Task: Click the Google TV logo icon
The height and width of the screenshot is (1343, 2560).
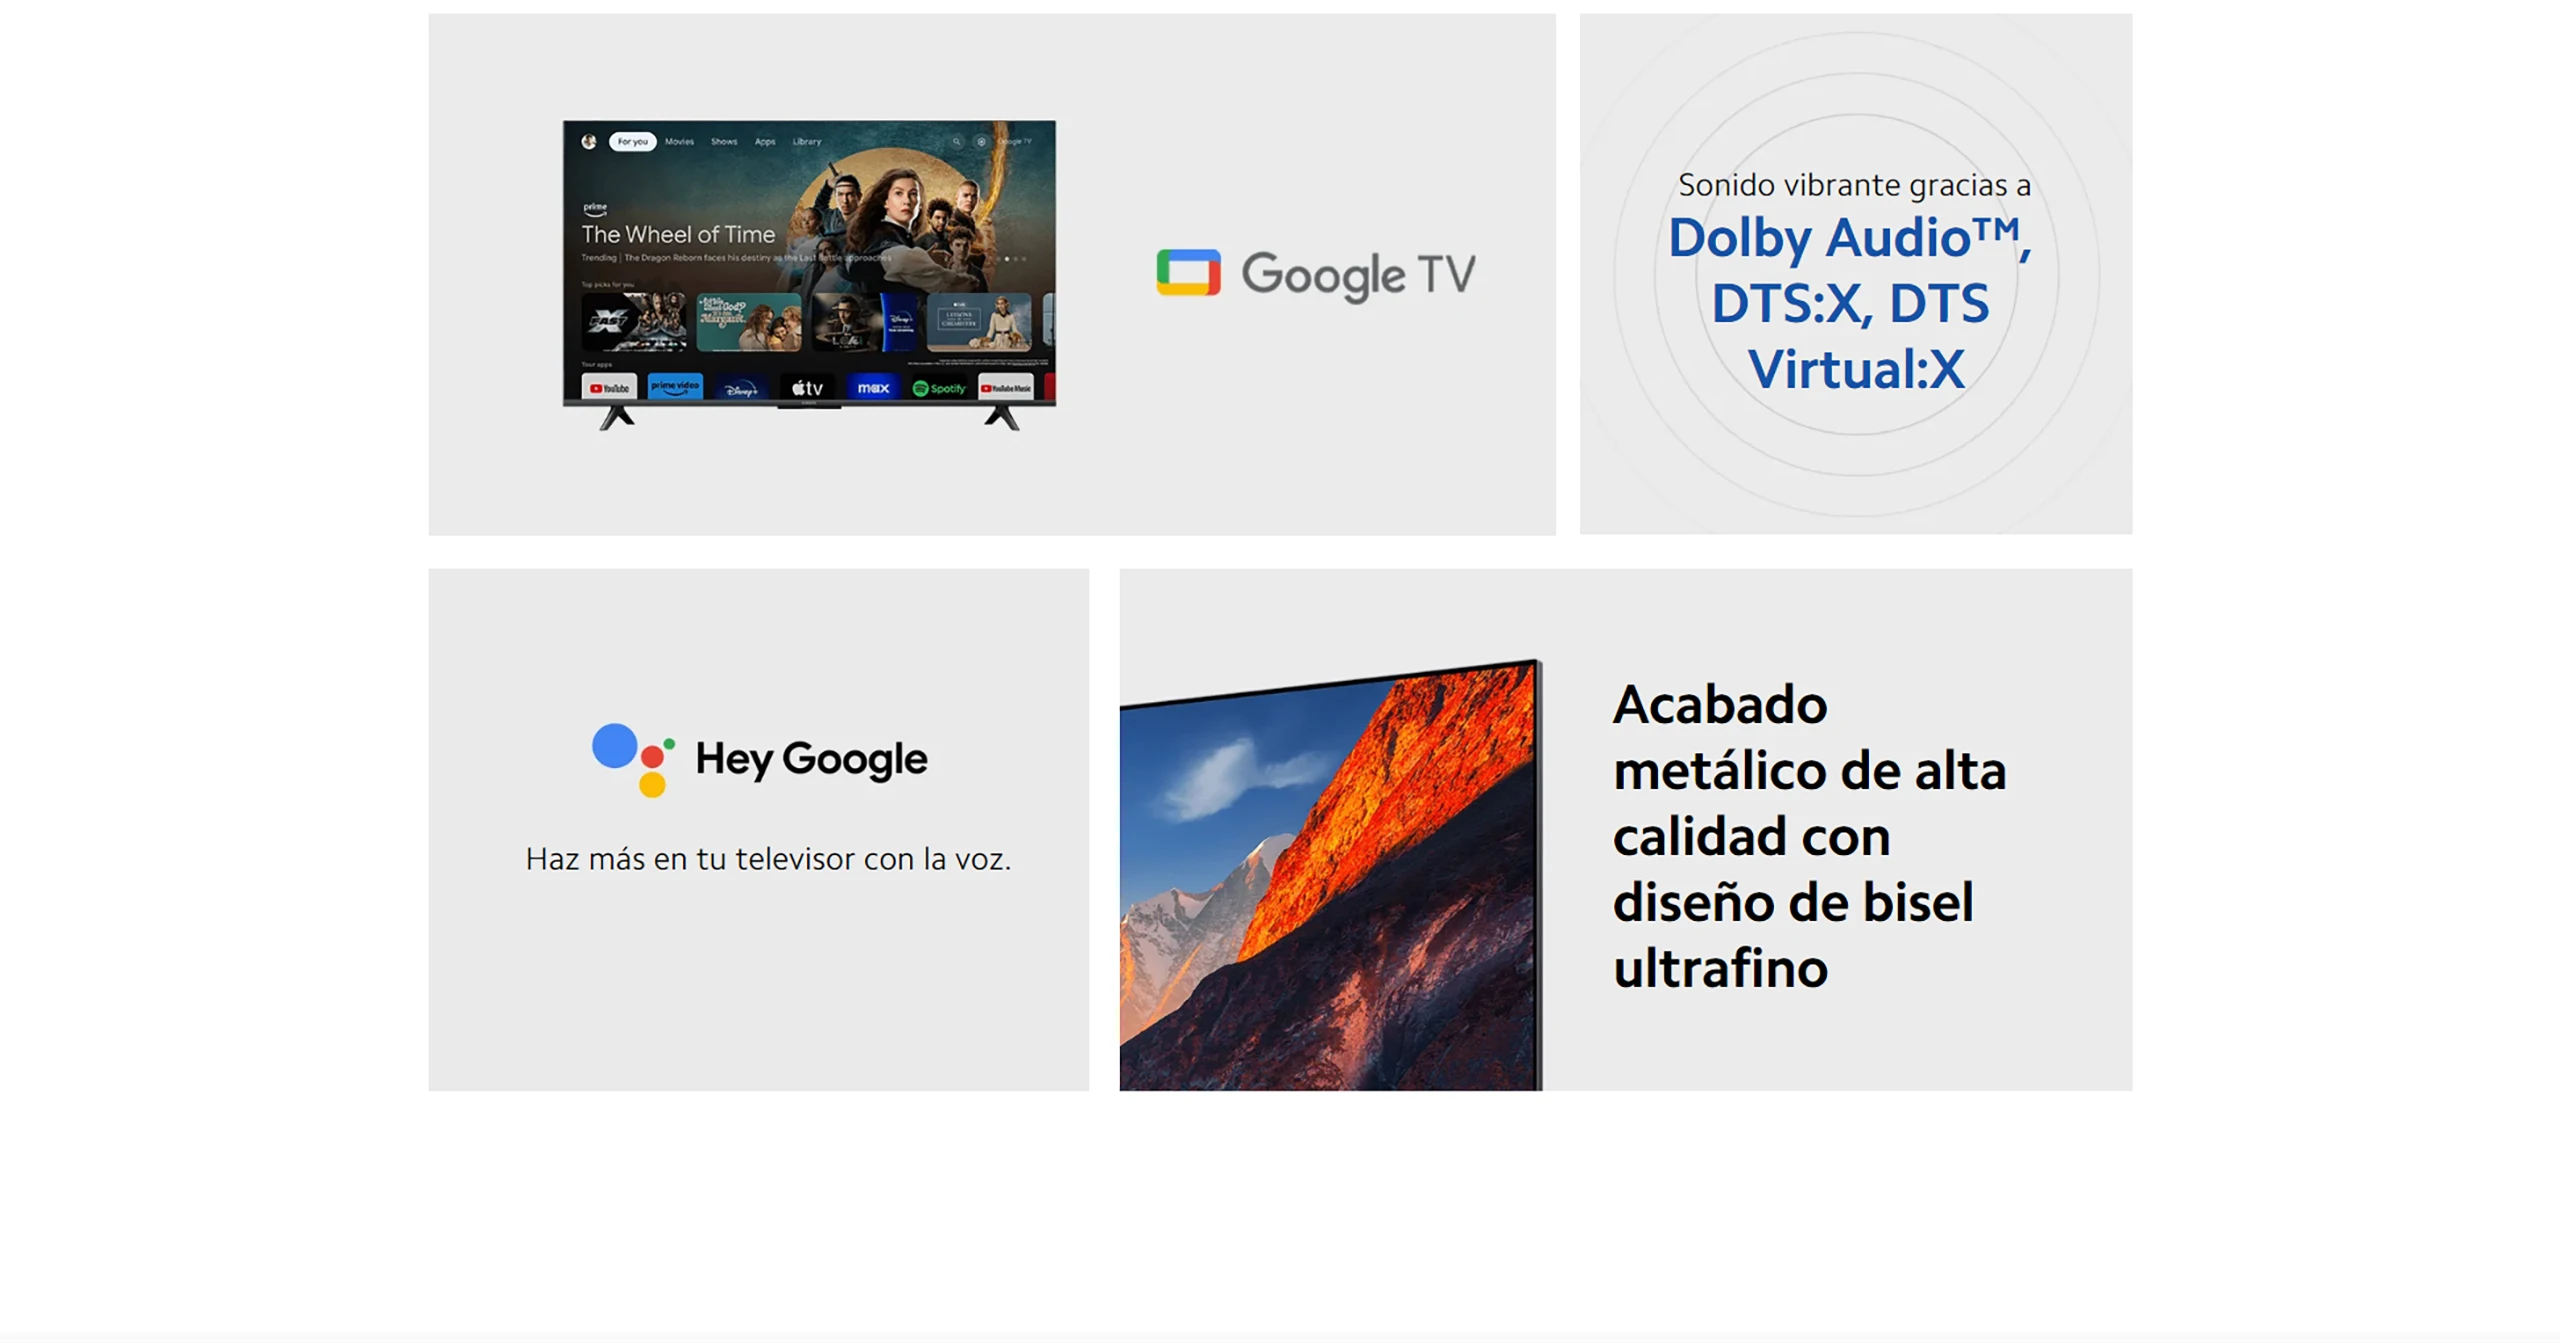Action: (1188, 273)
